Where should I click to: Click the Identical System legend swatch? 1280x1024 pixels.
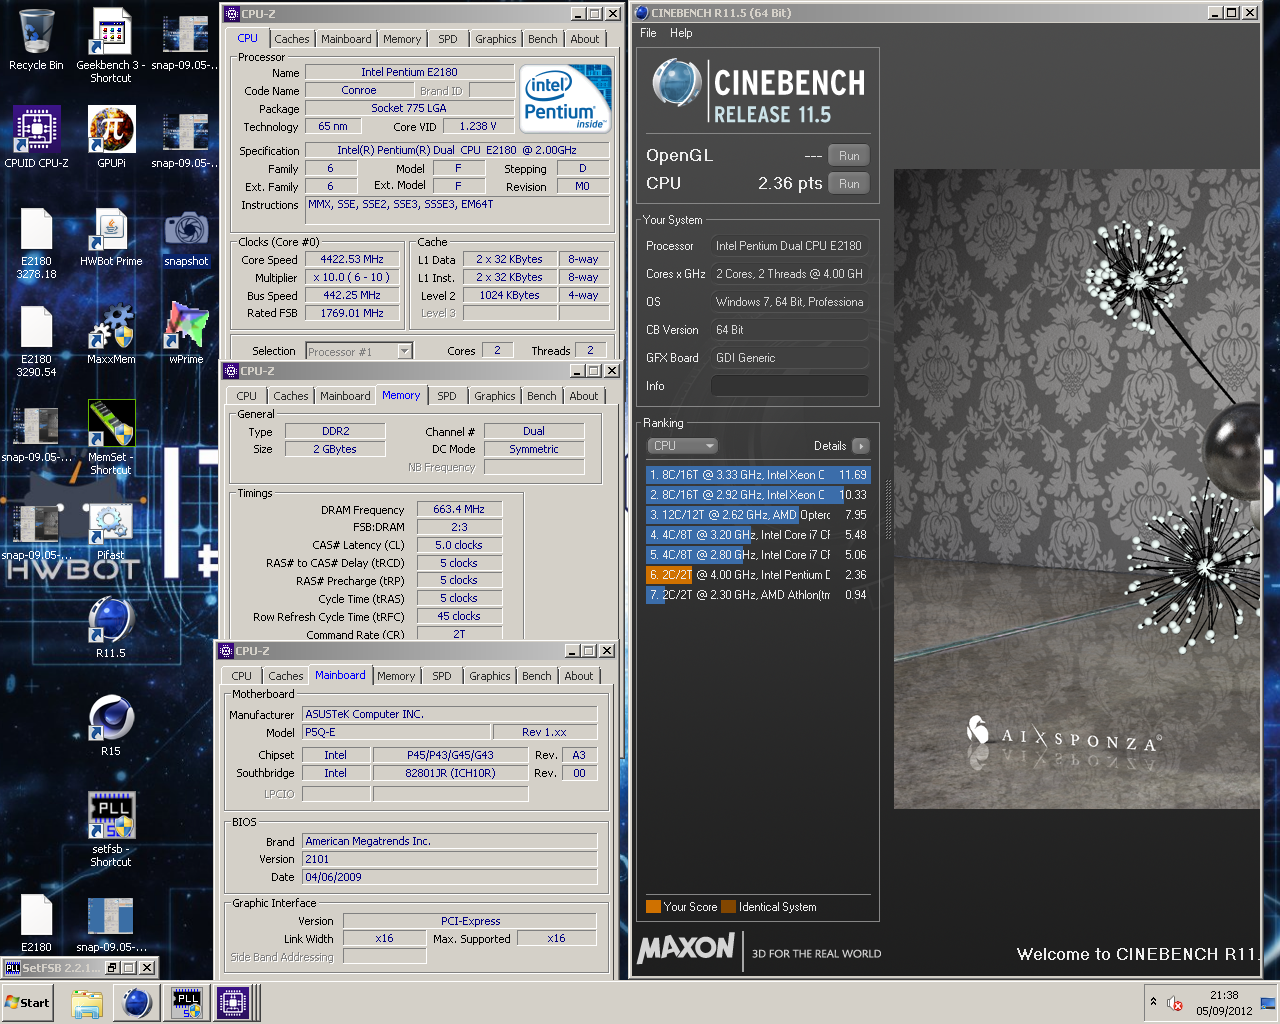(729, 907)
